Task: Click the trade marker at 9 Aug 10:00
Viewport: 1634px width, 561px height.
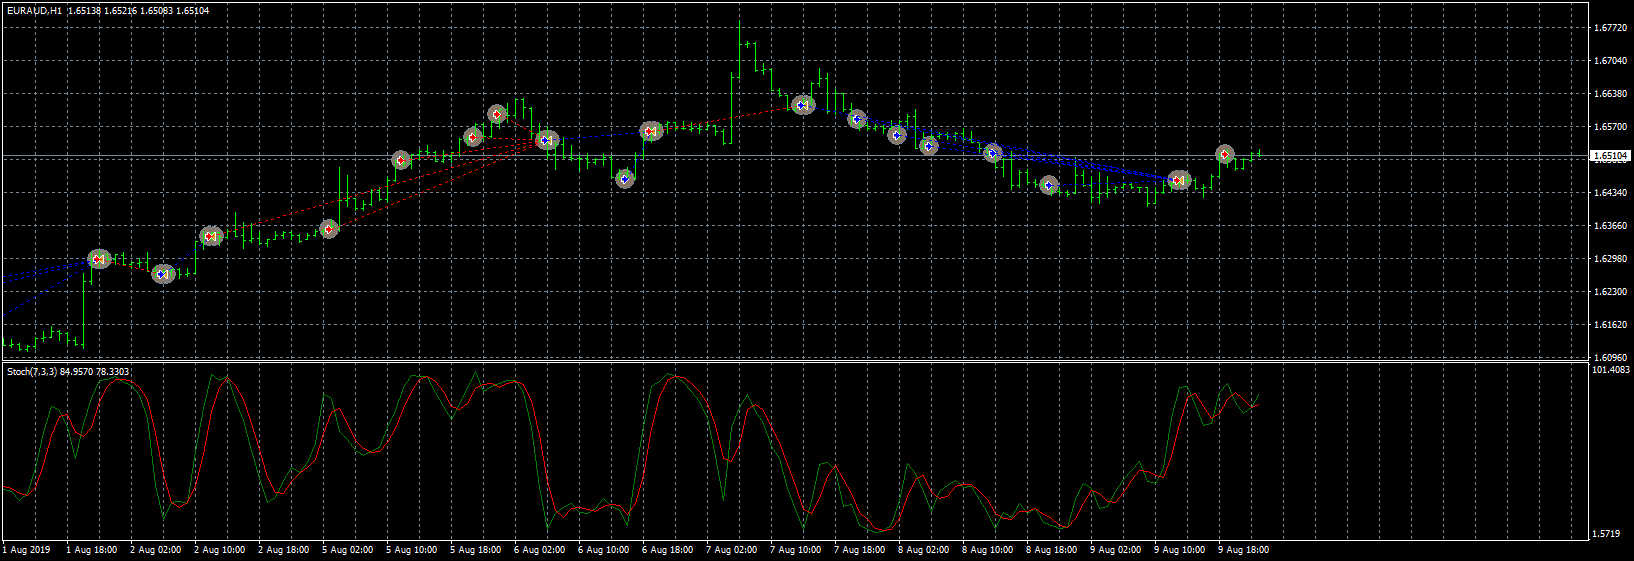Action: tap(1180, 180)
